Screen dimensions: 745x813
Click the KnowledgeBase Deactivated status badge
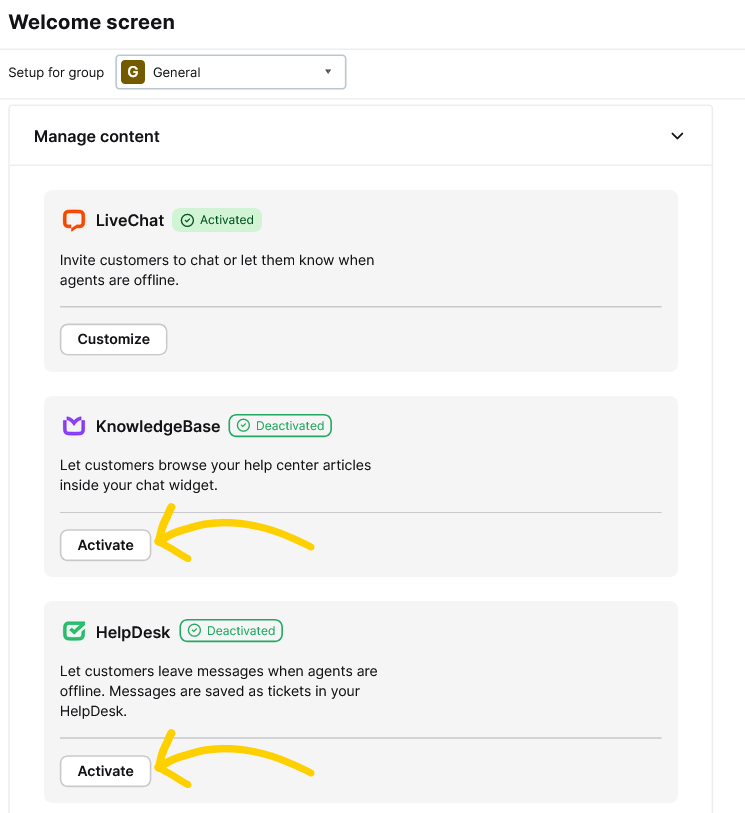pos(280,426)
